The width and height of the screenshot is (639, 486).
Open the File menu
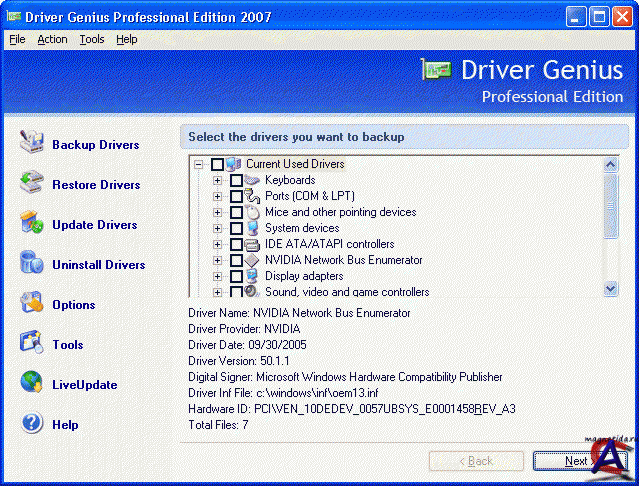[17, 39]
